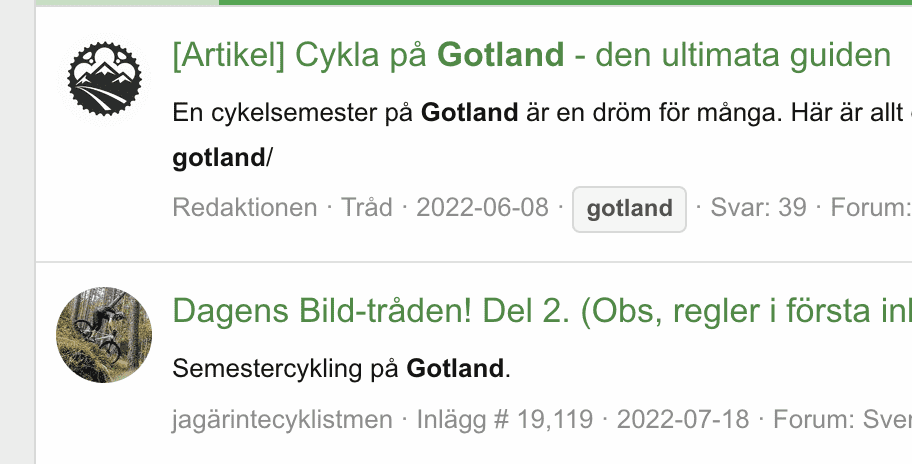Click the bold gotland/ URL fragment

click(222, 157)
